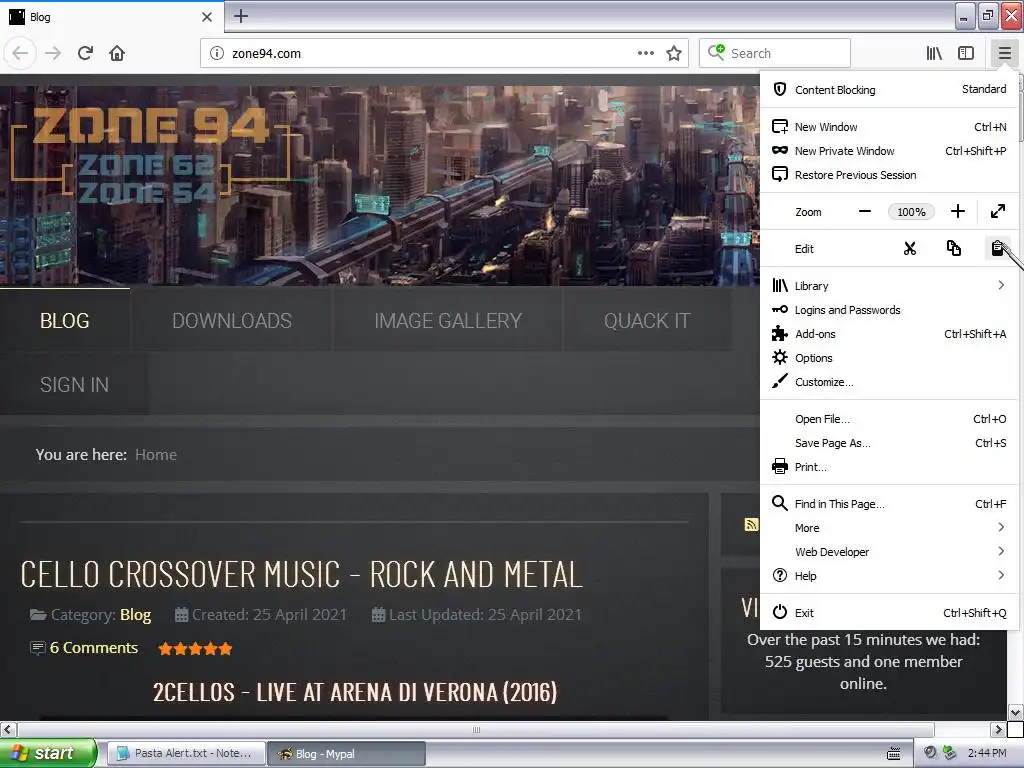Click horizontal scrollbar left arrow
1024x768 pixels.
click(8, 729)
